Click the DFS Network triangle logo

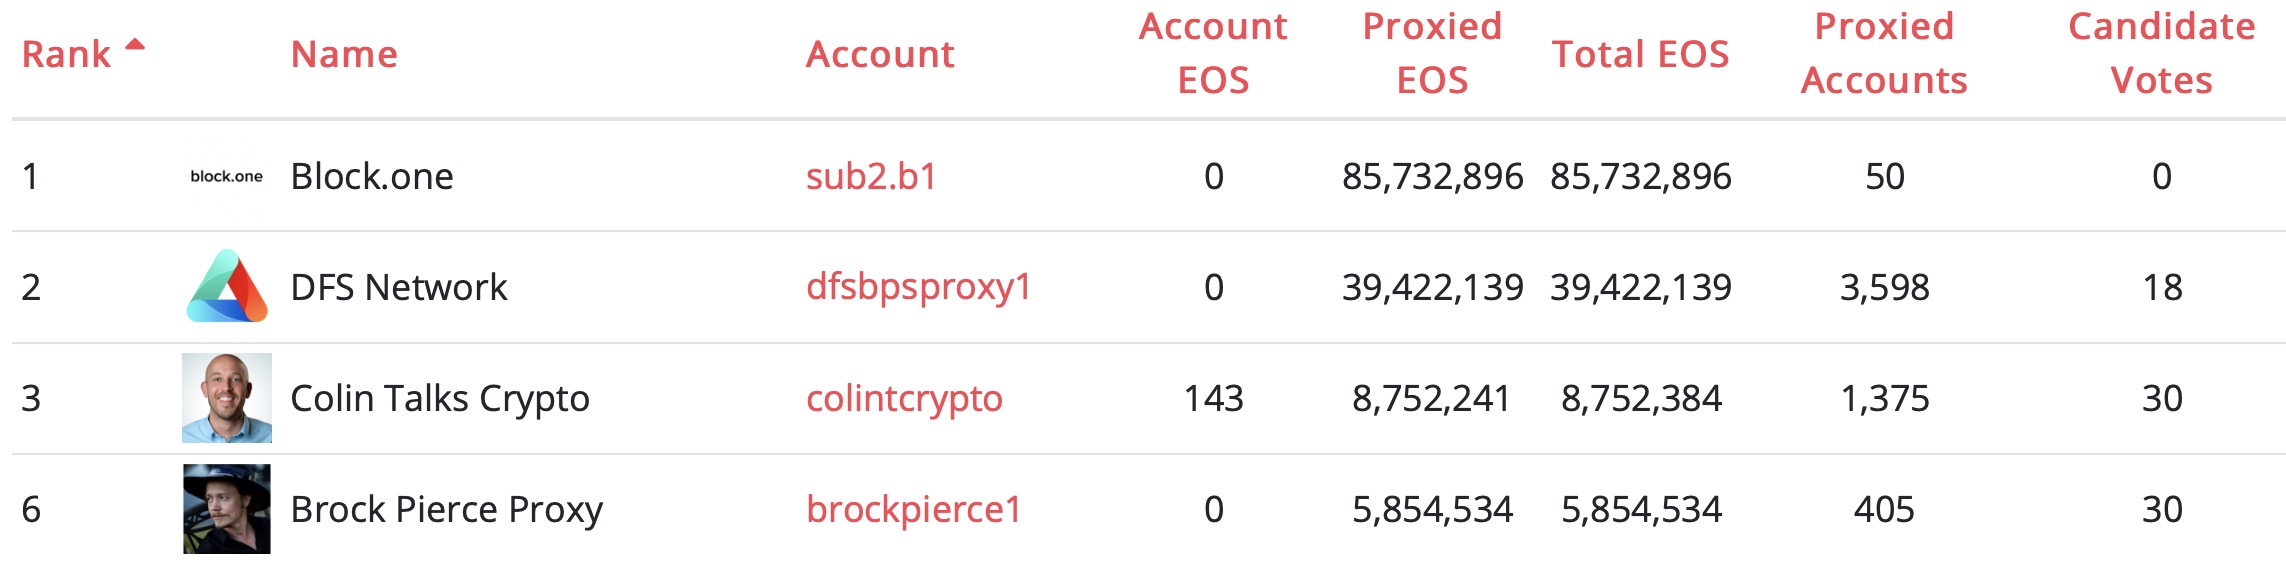click(227, 286)
